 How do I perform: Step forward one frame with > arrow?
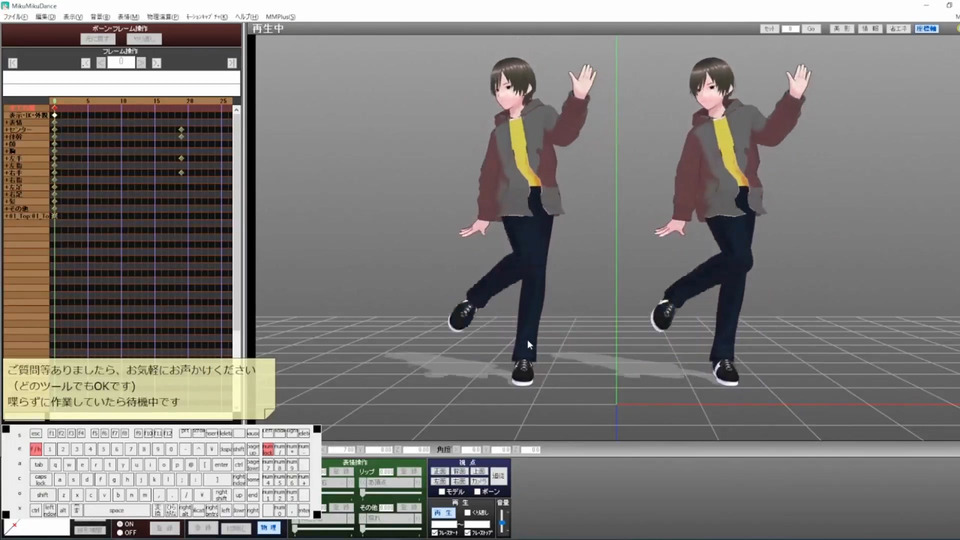[141, 63]
